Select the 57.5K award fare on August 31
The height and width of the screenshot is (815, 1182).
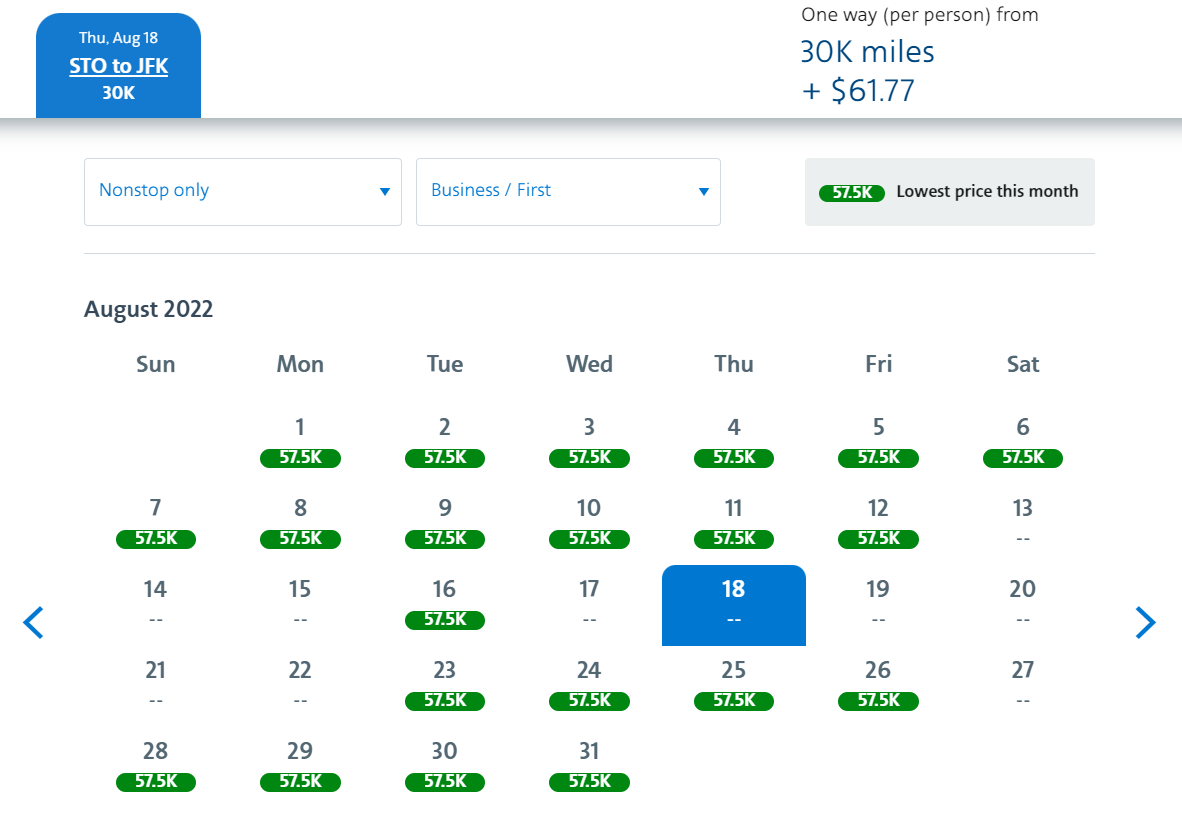pos(589,782)
